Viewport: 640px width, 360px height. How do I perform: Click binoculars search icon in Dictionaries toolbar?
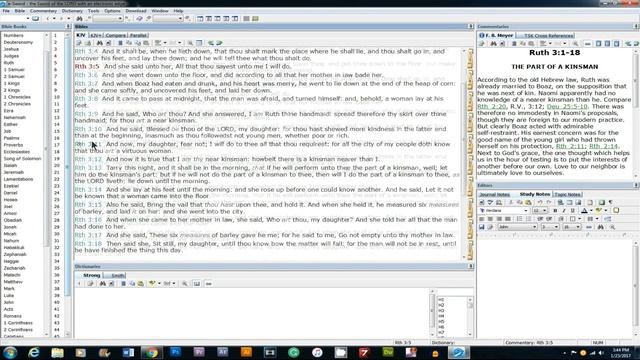(102, 284)
